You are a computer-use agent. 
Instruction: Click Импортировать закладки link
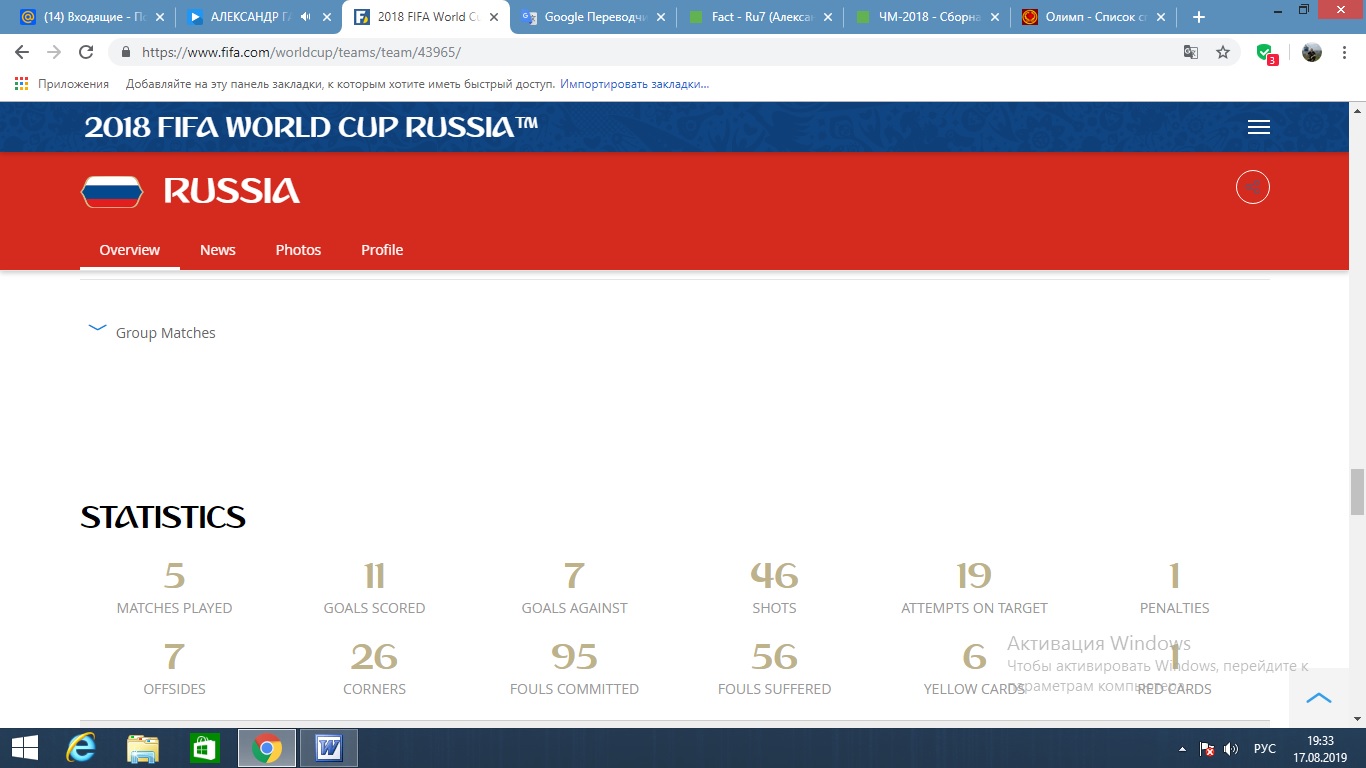(x=634, y=84)
